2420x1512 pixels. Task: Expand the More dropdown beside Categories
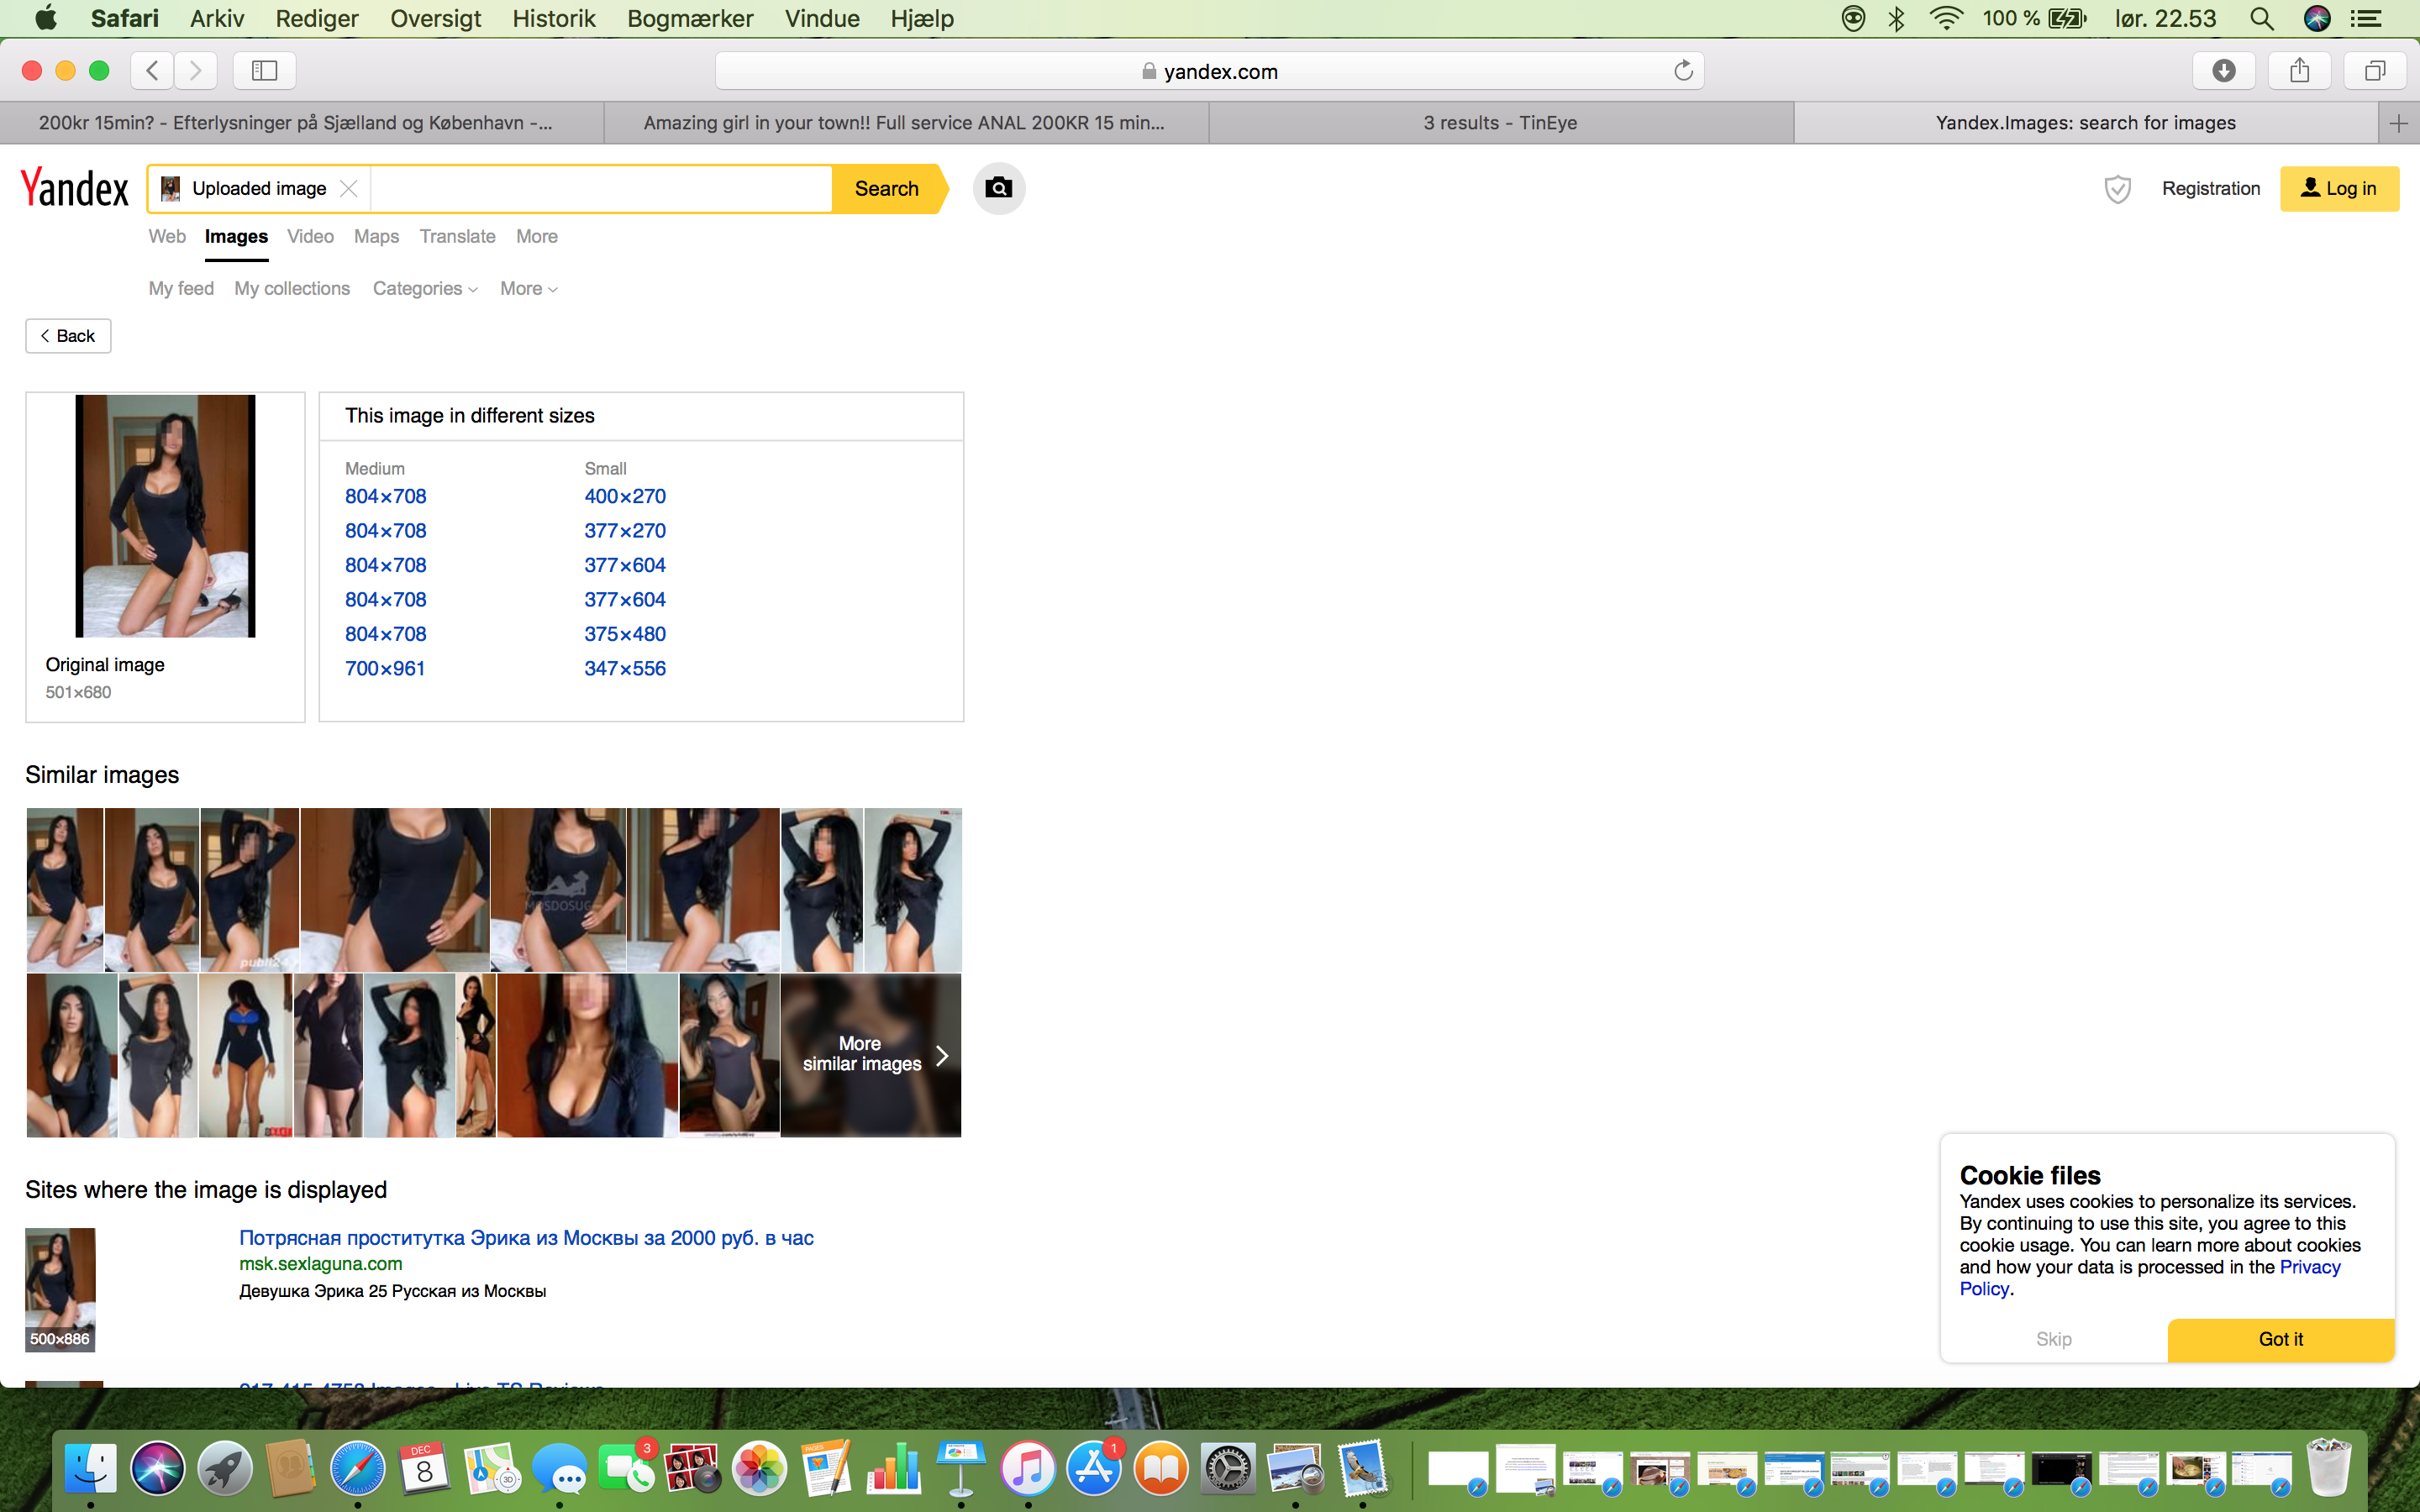(528, 288)
